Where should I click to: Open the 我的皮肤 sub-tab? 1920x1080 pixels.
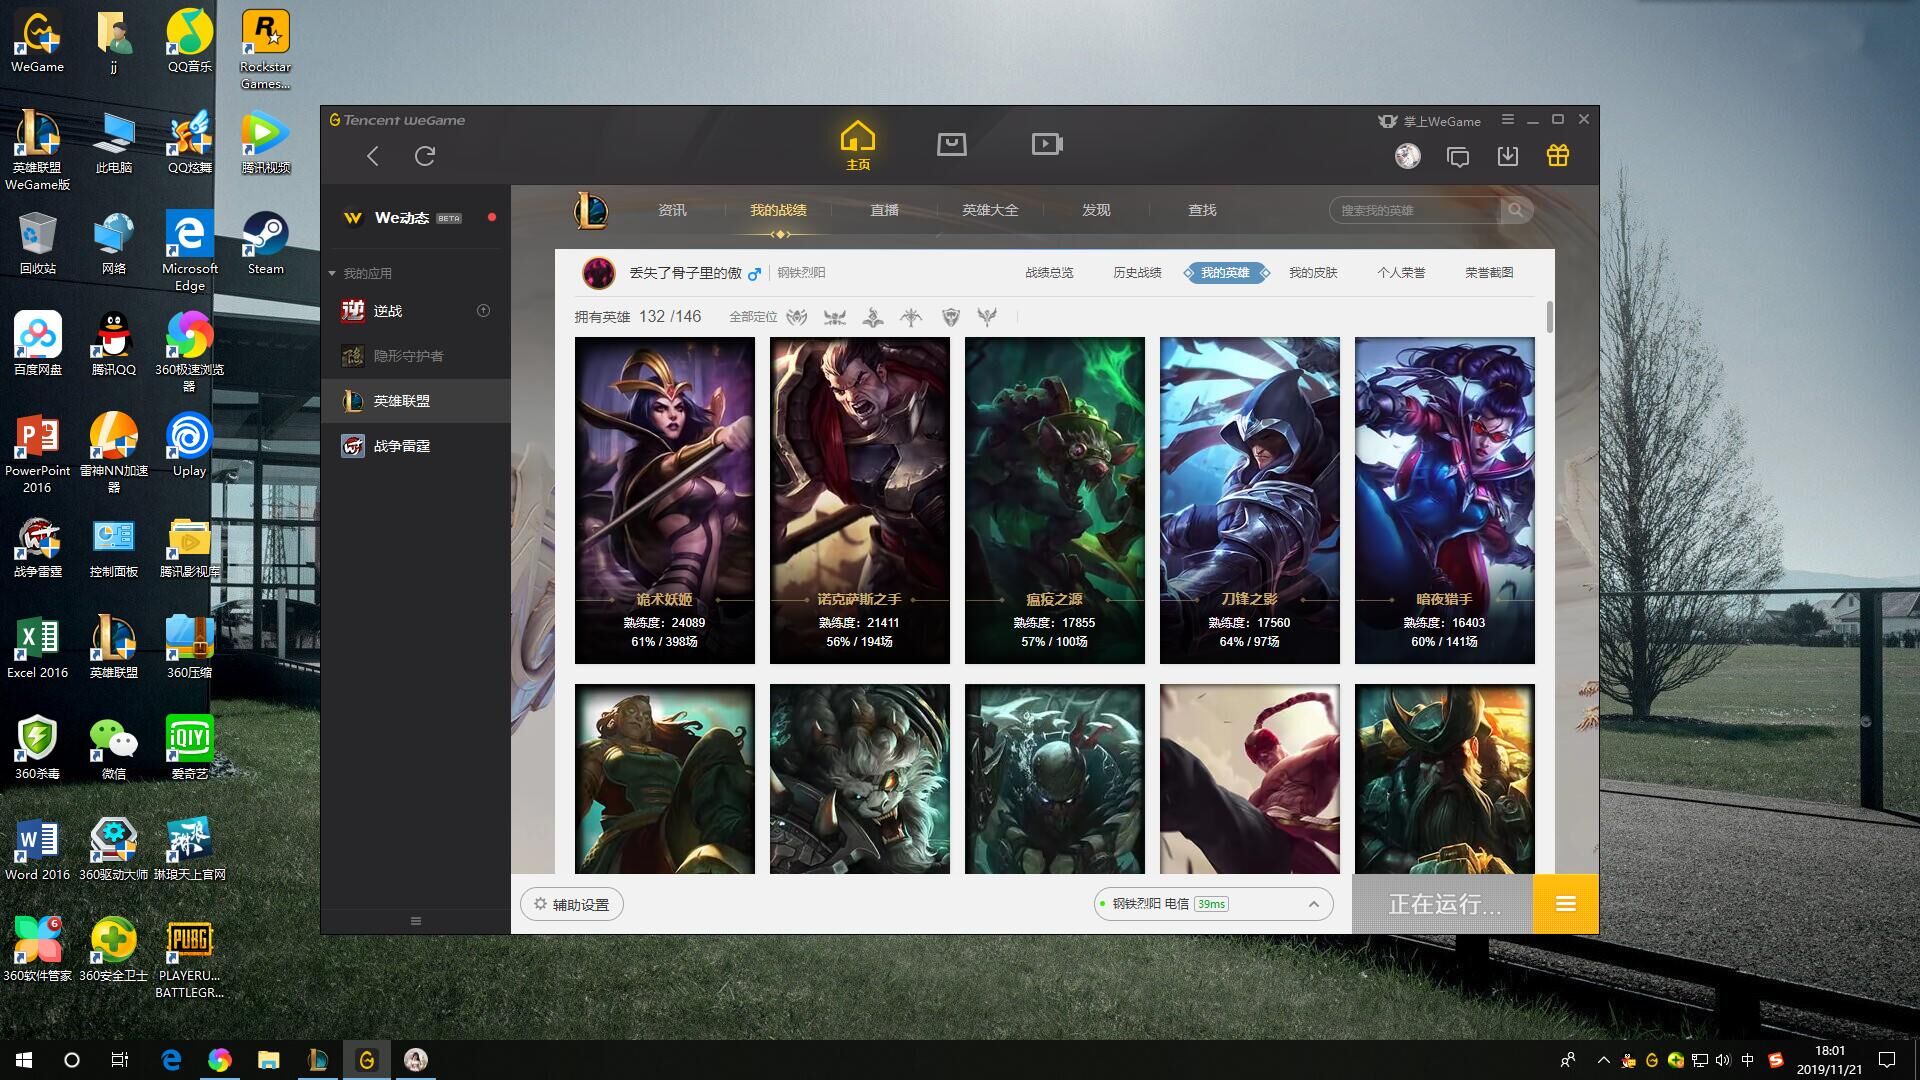tap(1313, 273)
